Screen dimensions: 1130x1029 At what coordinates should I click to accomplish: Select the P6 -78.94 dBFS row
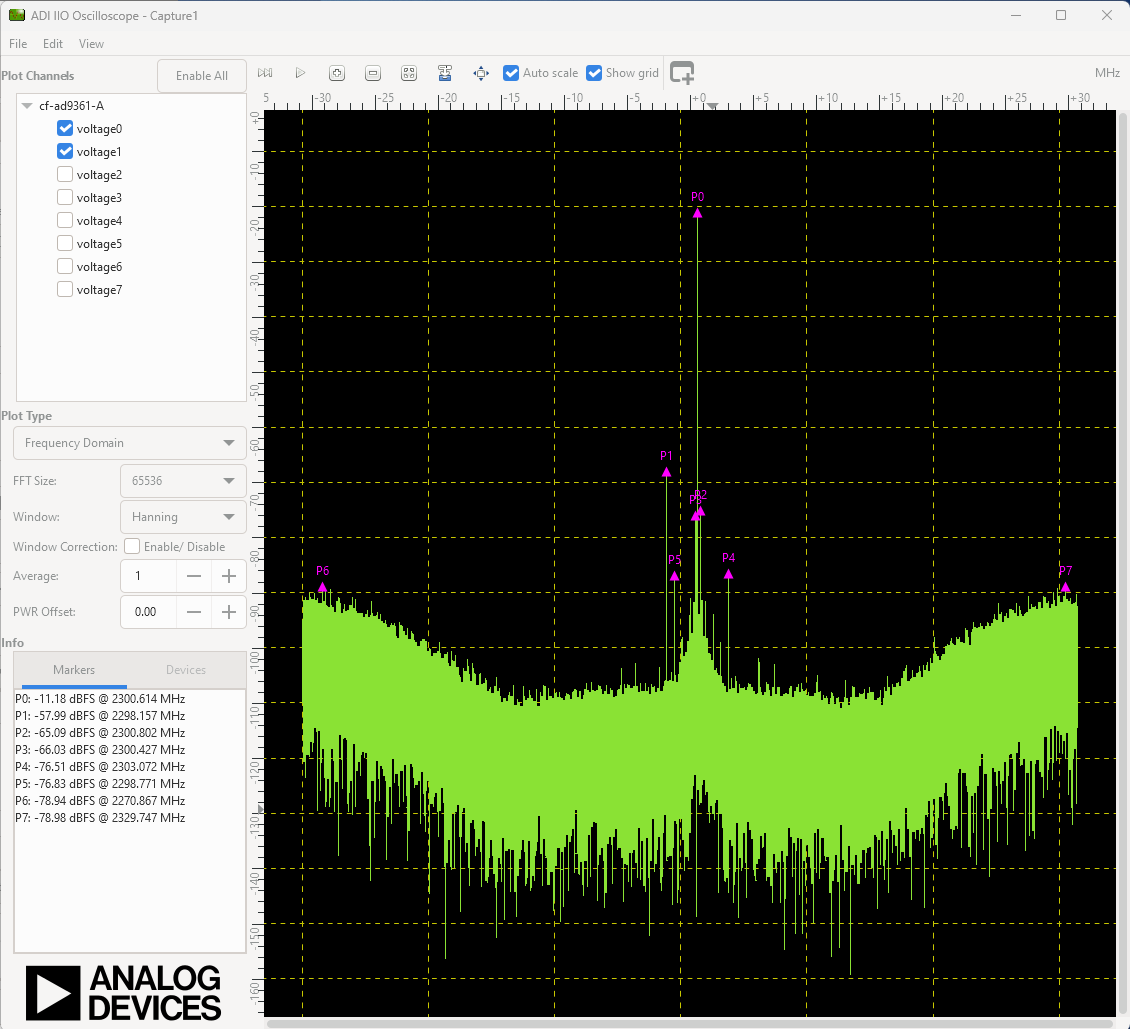pyautogui.click(x=100, y=801)
